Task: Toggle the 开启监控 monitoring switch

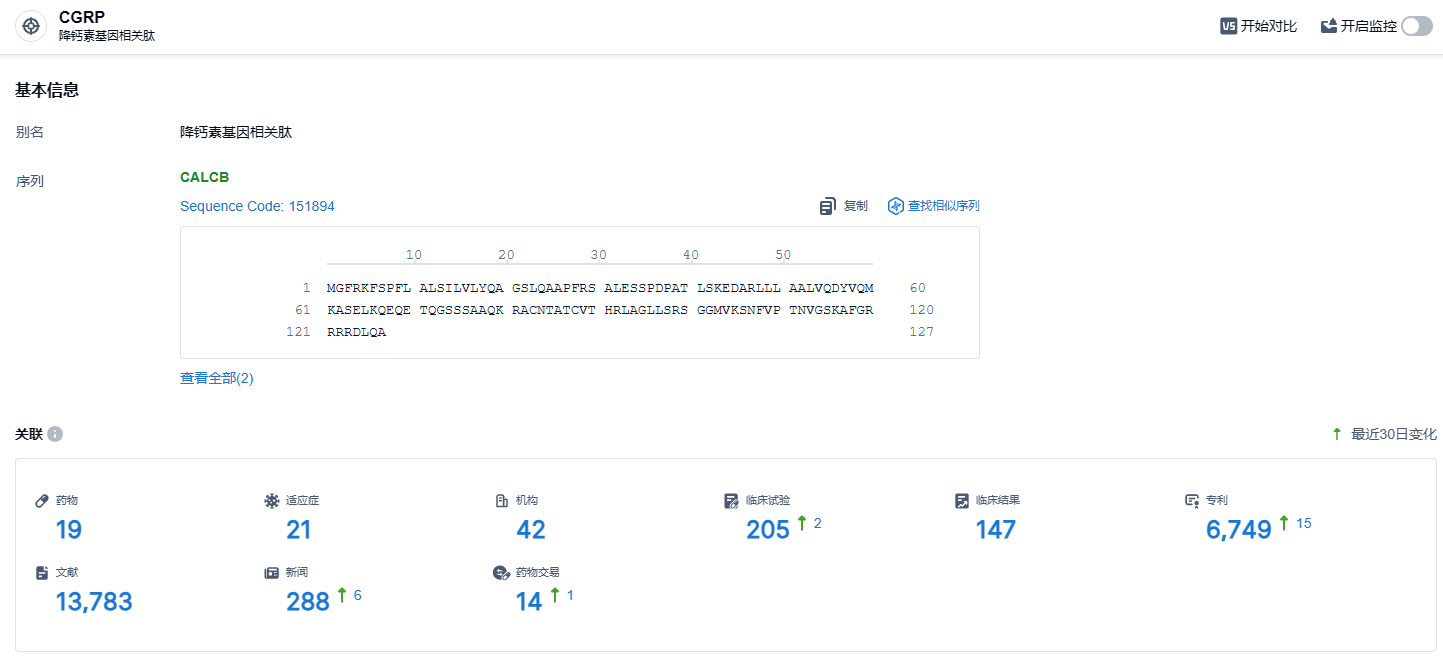Action: [1416, 27]
